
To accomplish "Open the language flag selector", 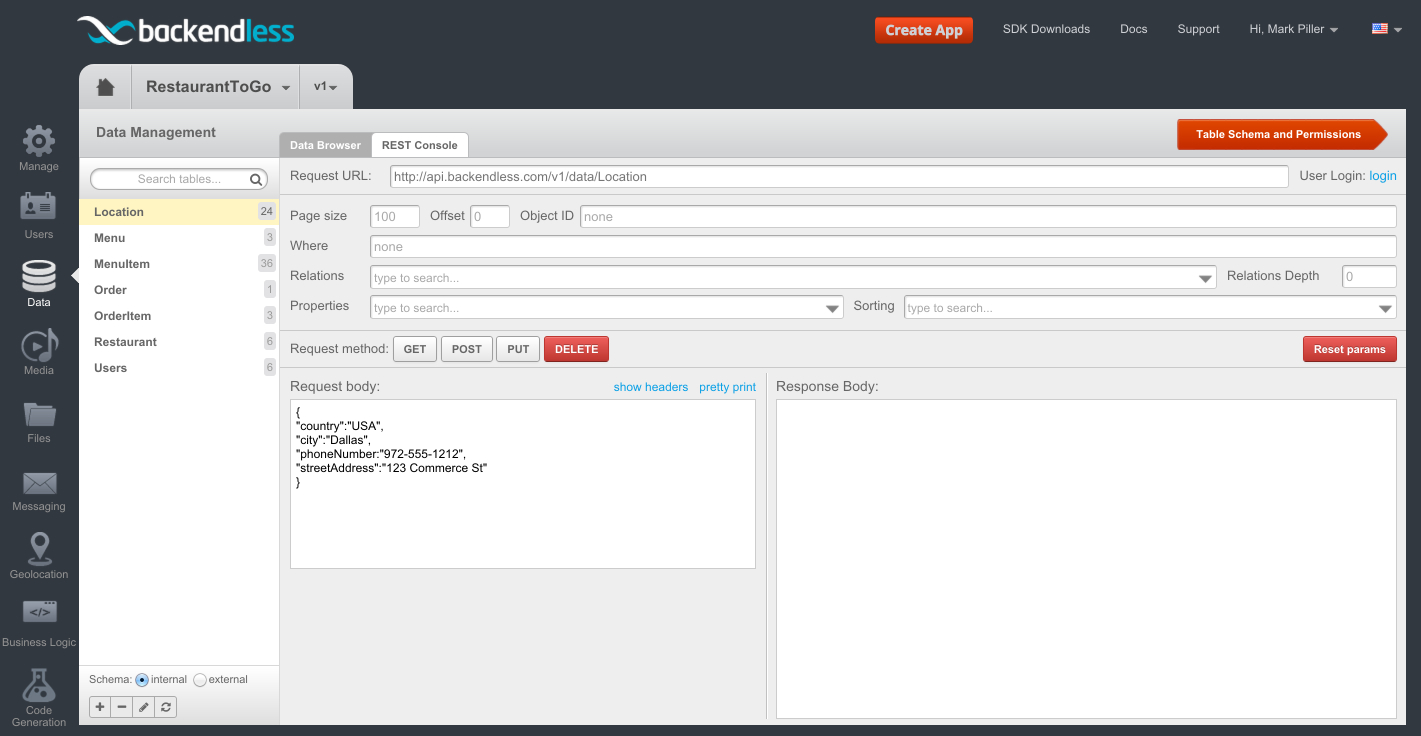I will click(x=1385, y=29).
